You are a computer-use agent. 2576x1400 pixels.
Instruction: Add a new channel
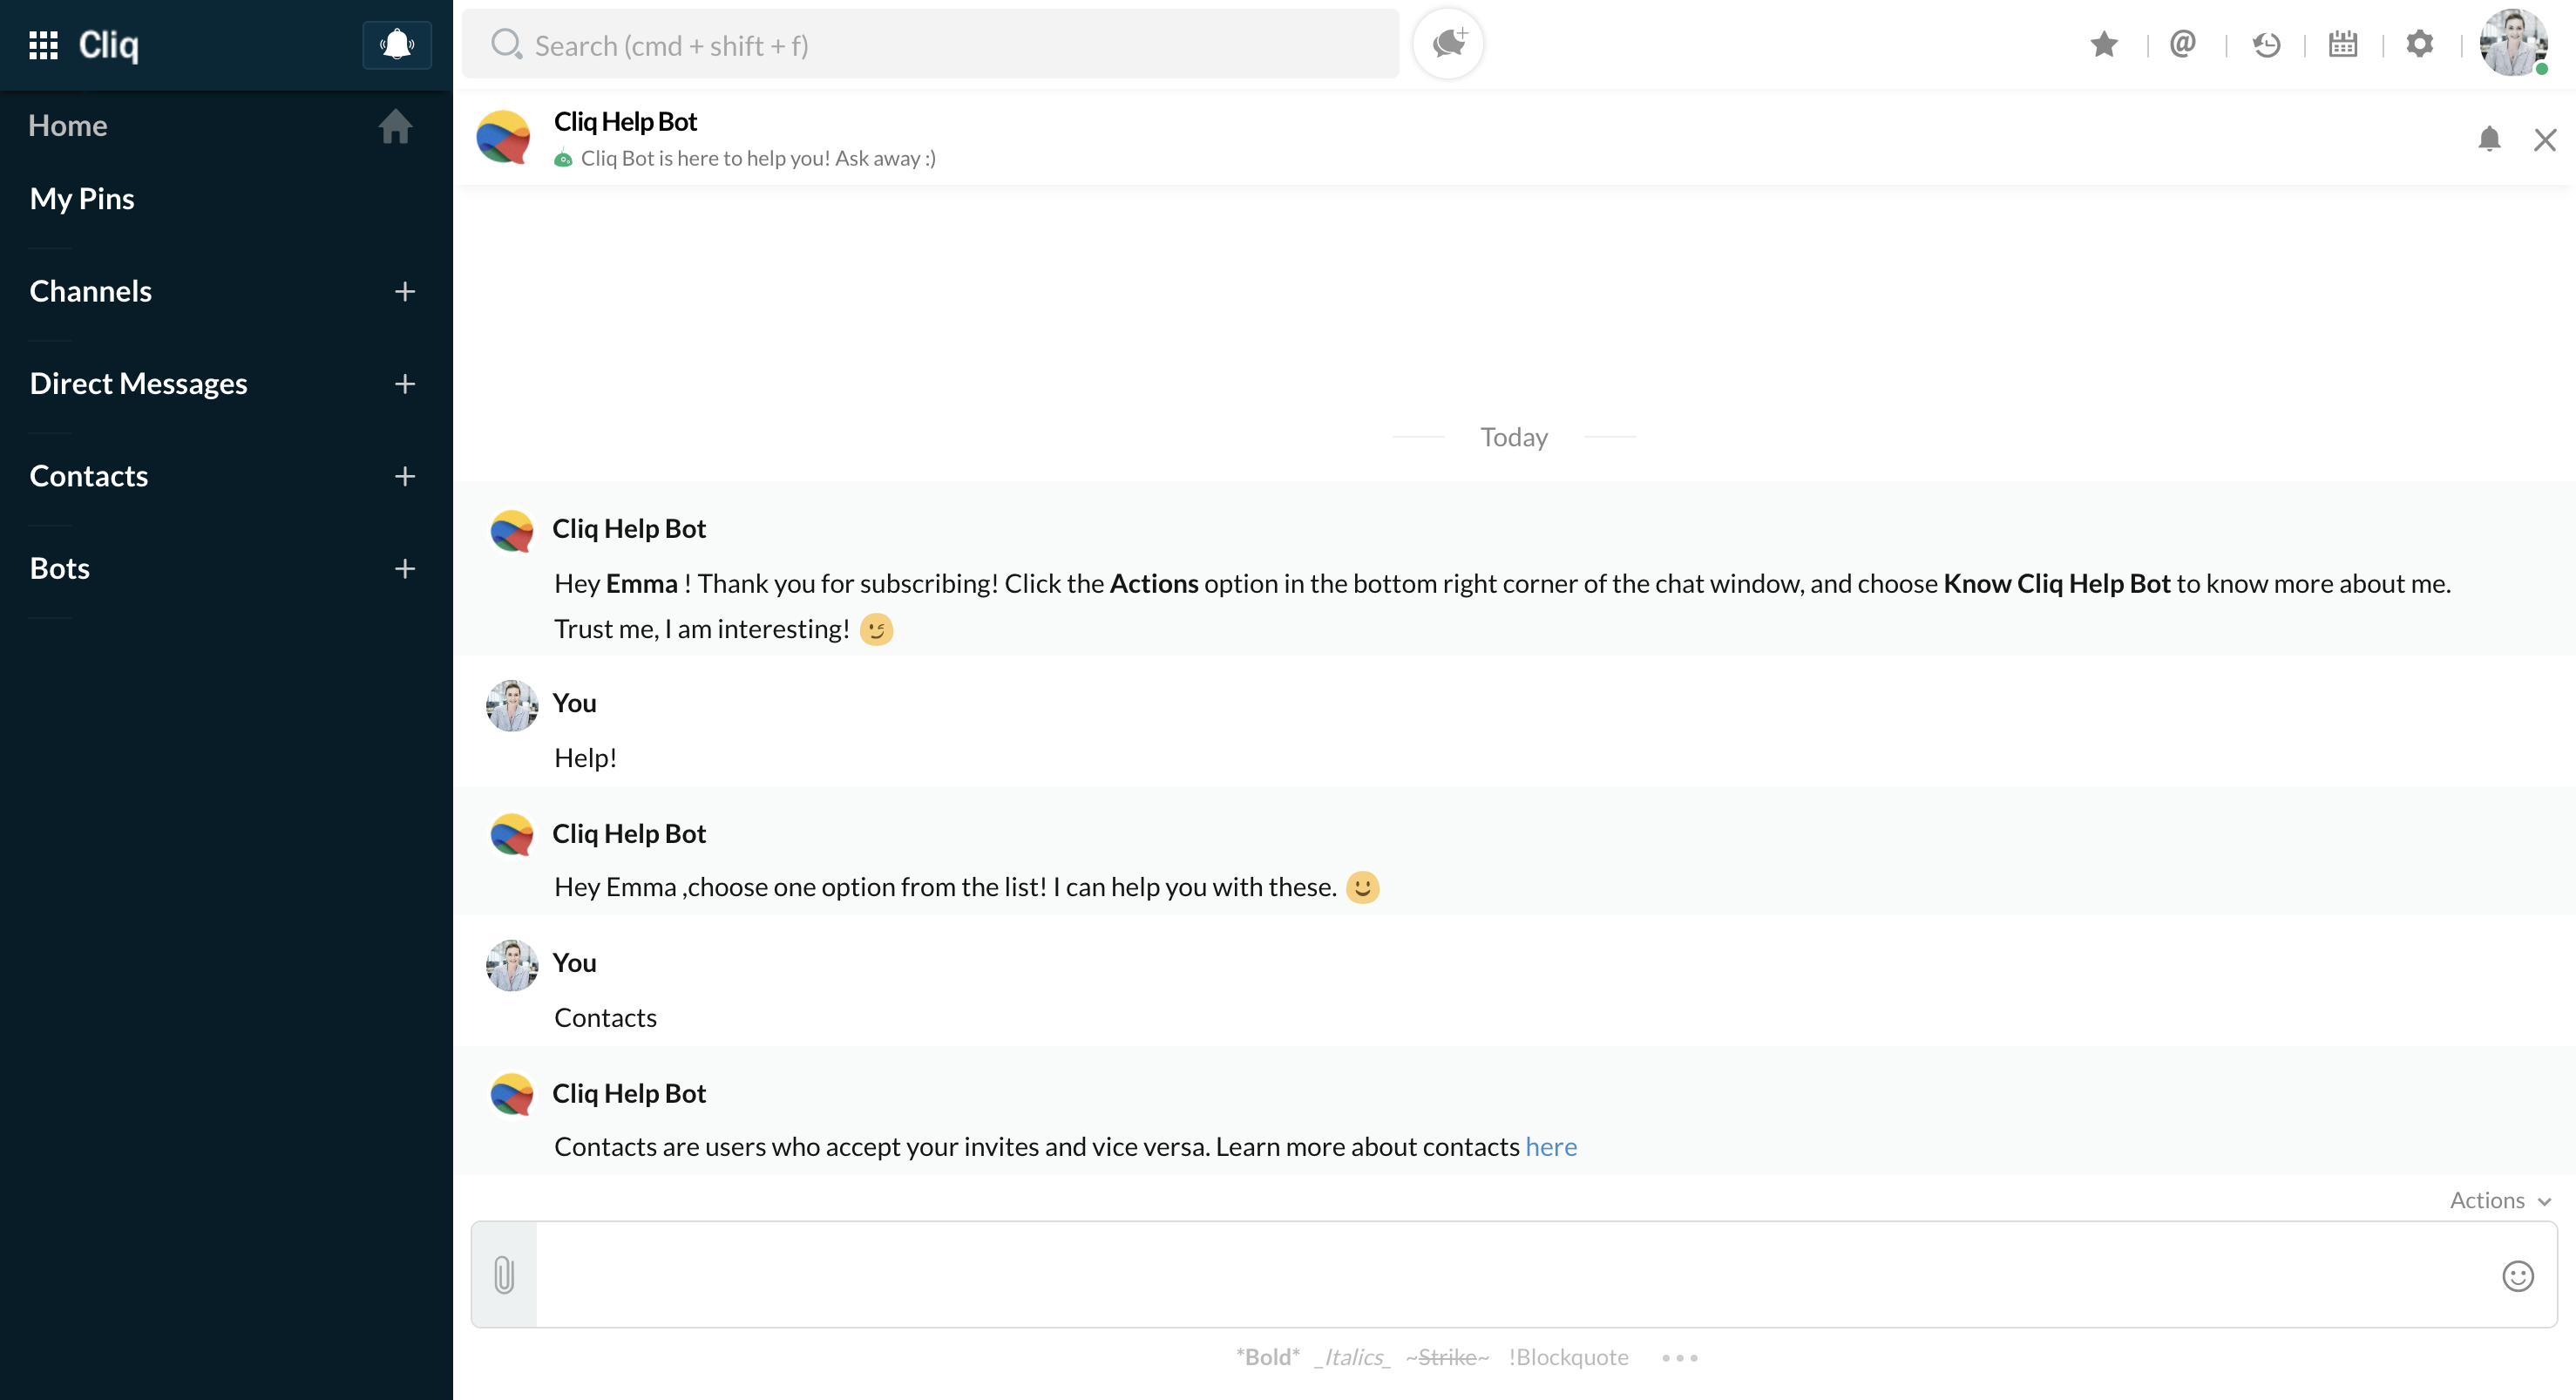click(405, 291)
